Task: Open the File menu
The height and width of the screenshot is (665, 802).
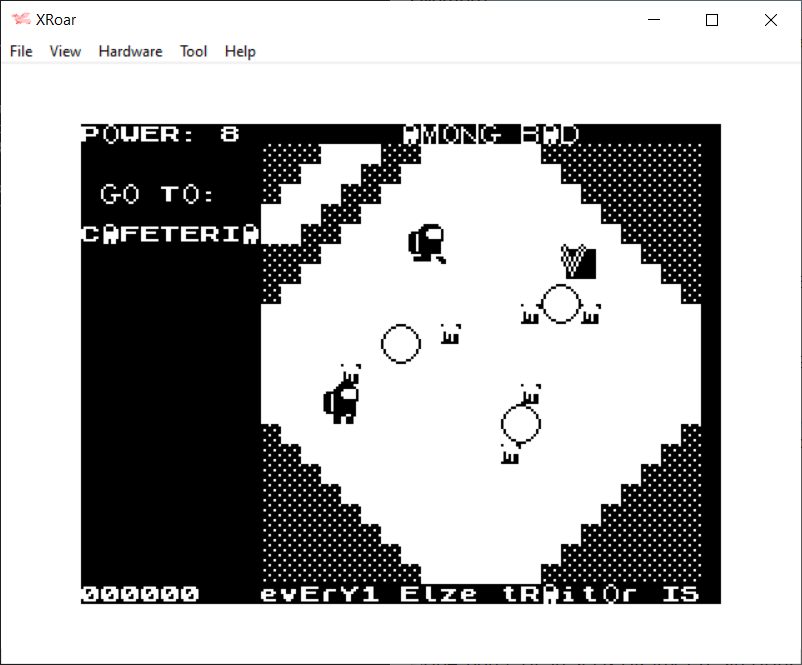Action: click(x=21, y=51)
